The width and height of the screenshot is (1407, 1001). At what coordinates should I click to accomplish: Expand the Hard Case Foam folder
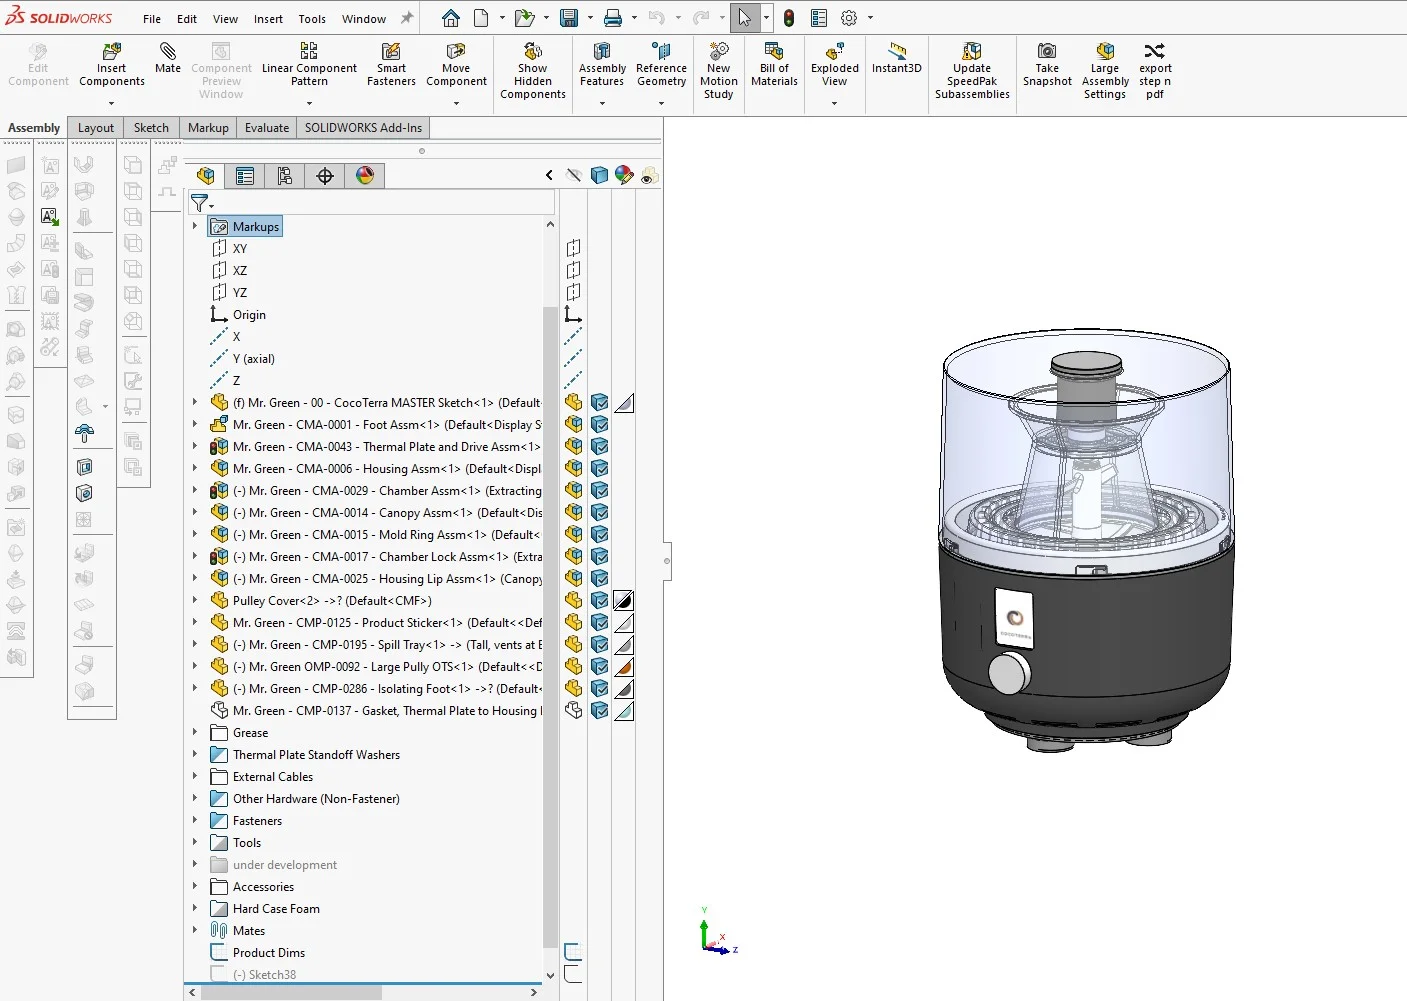[x=195, y=909]
